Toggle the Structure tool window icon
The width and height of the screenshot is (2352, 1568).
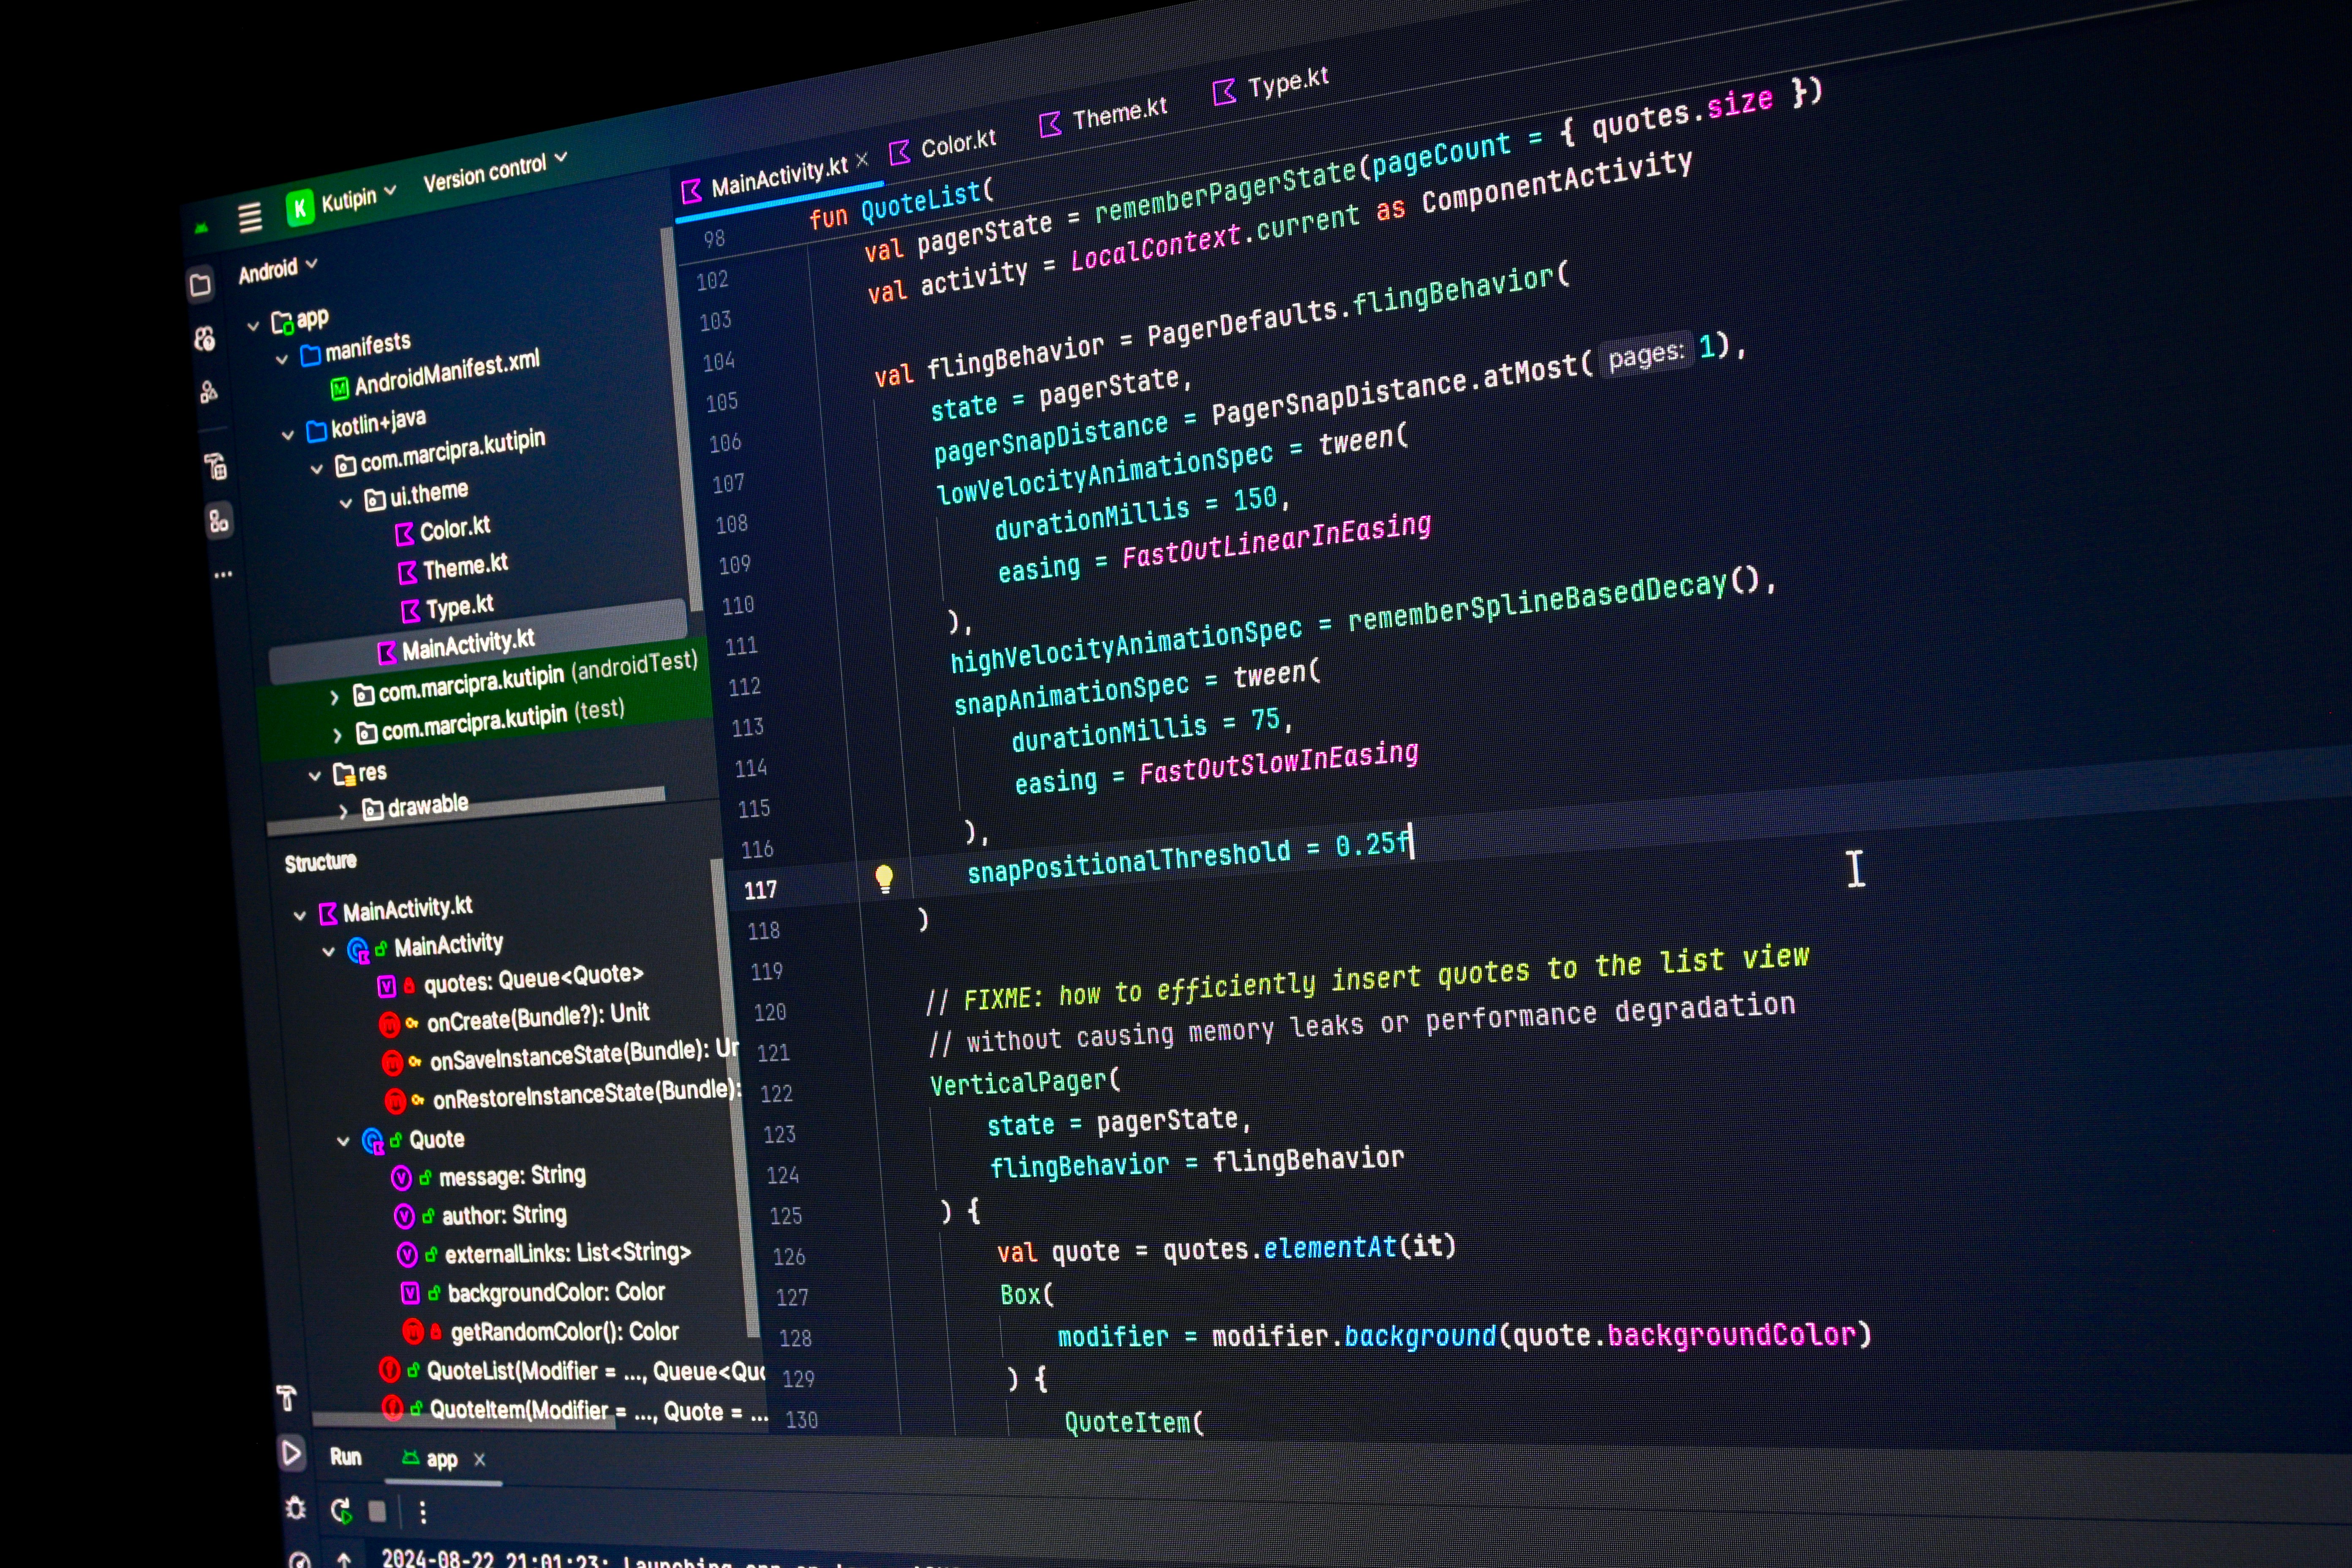(x=219, y=520)
